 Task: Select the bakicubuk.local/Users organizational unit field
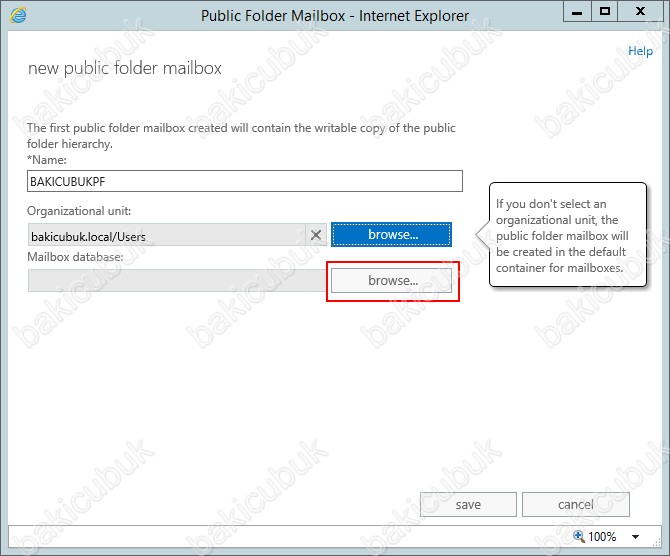click(x=165, y=235)
